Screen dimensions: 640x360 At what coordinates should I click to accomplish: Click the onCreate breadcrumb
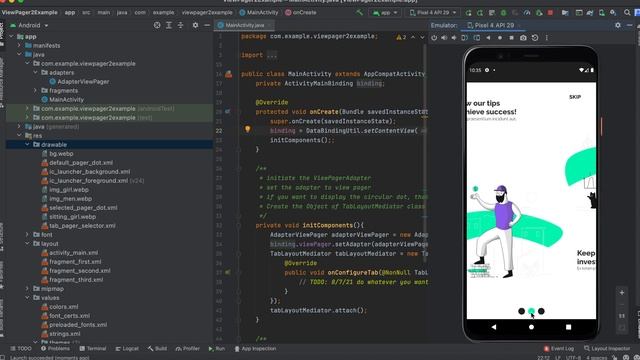300,13
